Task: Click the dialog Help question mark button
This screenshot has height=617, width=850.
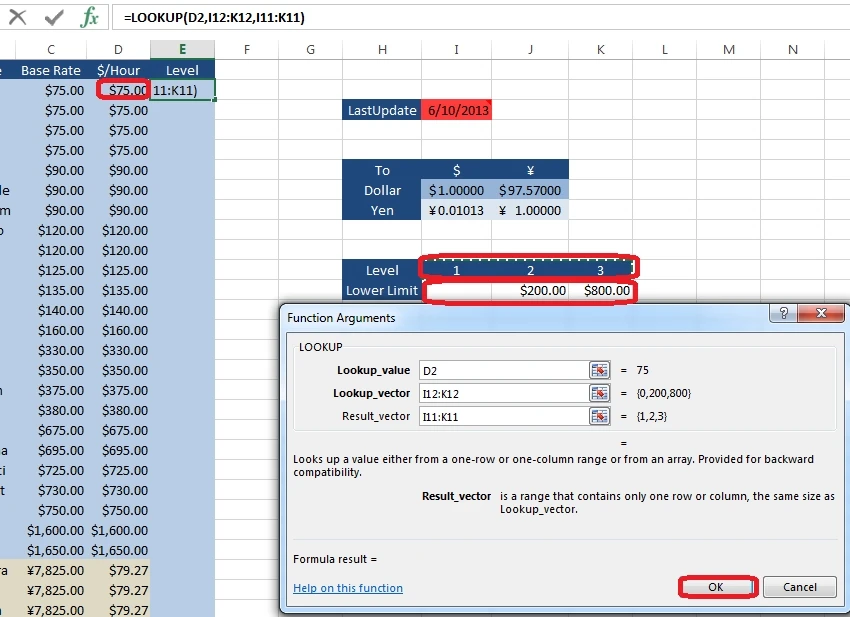Action: [784, 316]
